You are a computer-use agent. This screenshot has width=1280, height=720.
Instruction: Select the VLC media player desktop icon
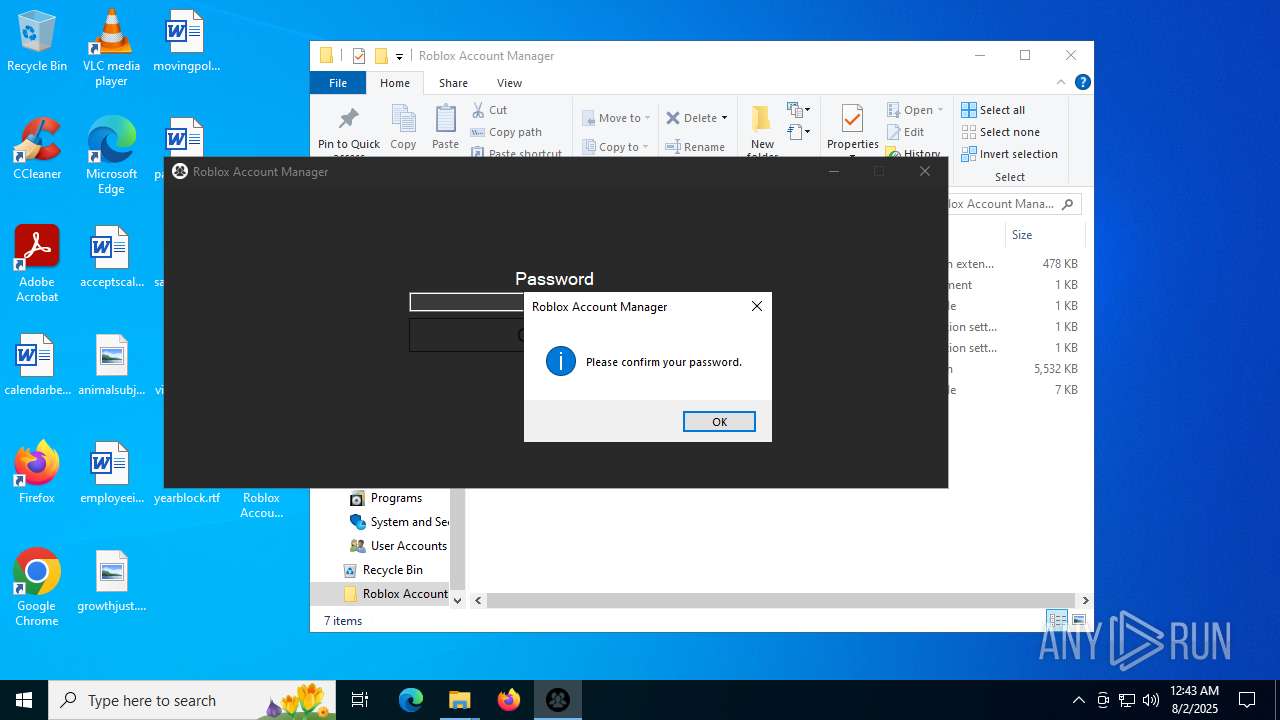(111, 48)
